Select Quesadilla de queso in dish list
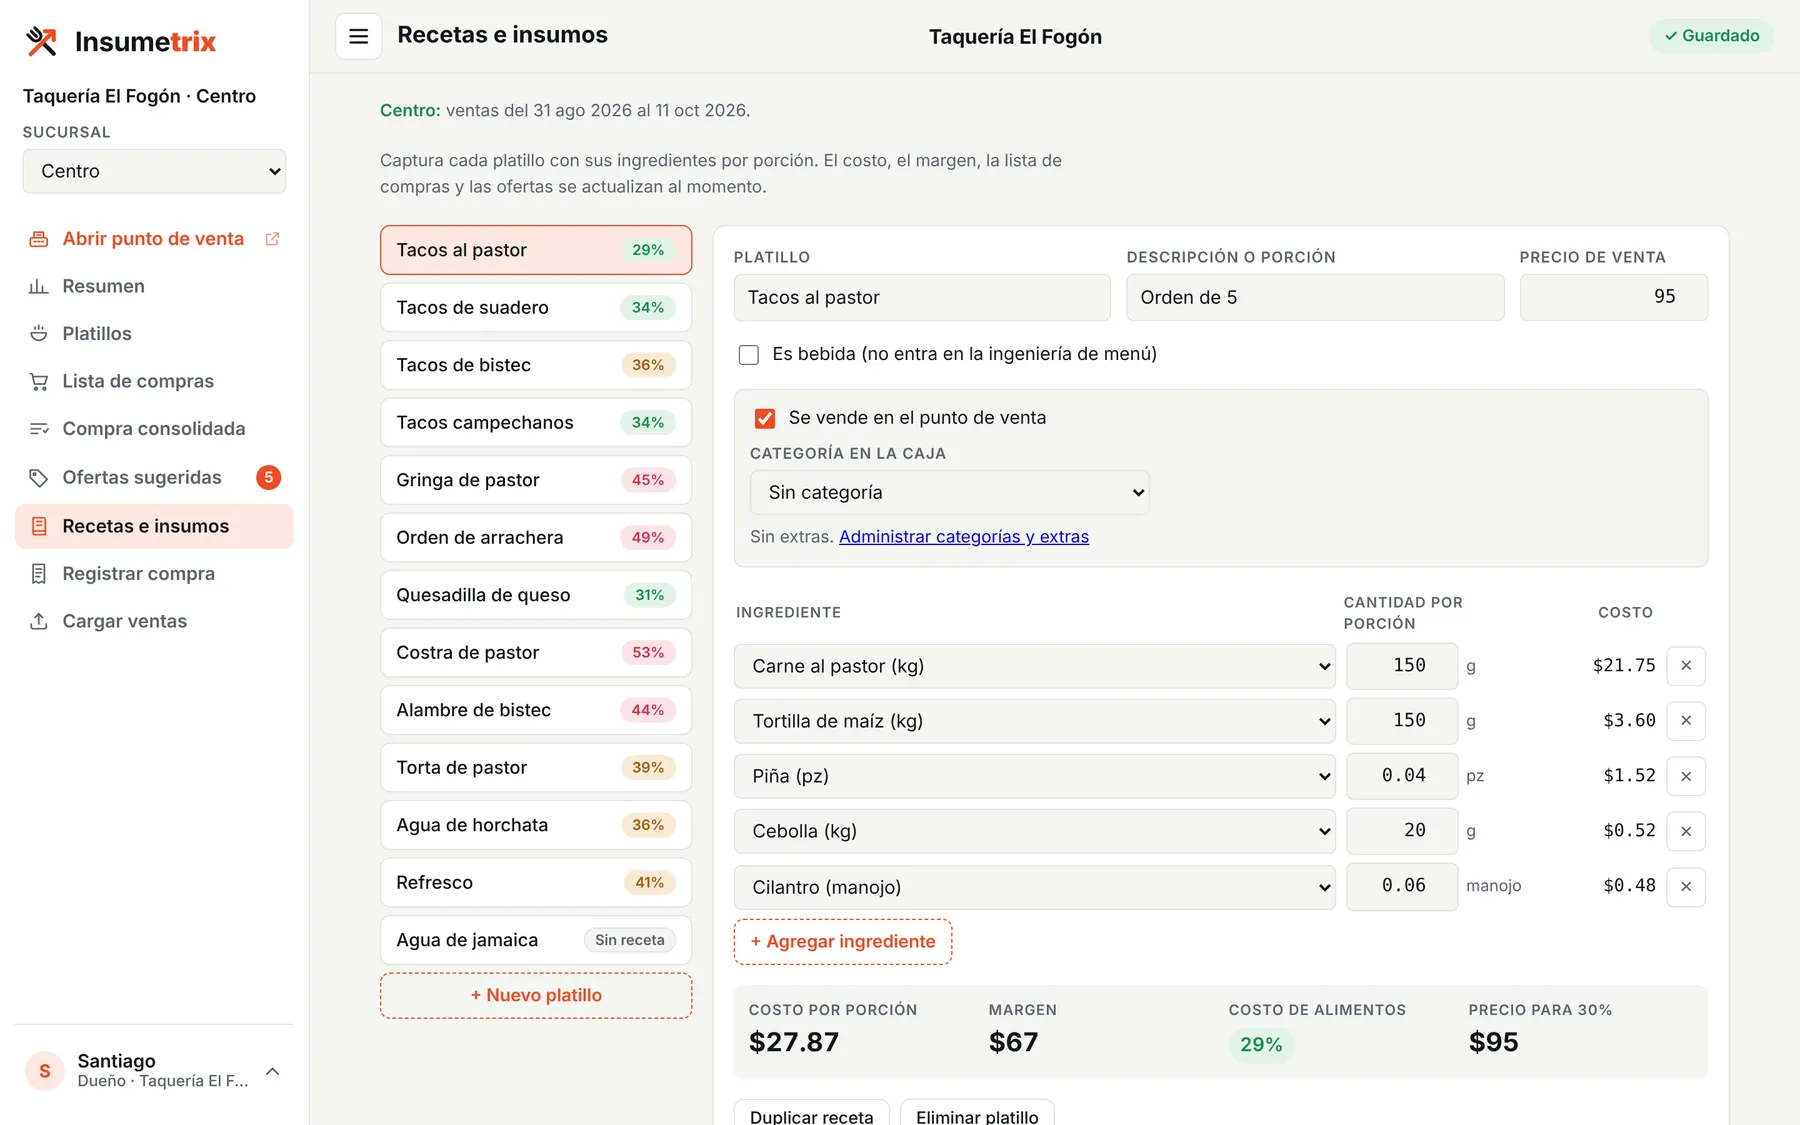Image resolution: width=1800 pixels, height=1125 pixels. (x=536, y=595)
